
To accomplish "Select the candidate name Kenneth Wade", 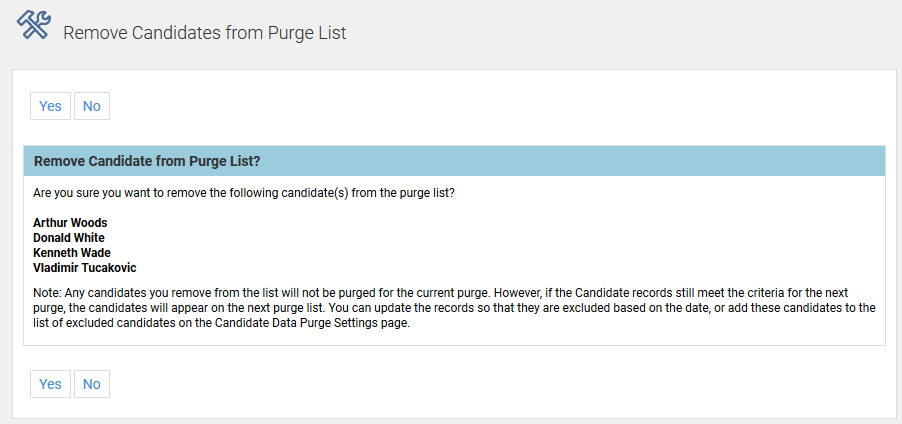I will 72,253.
